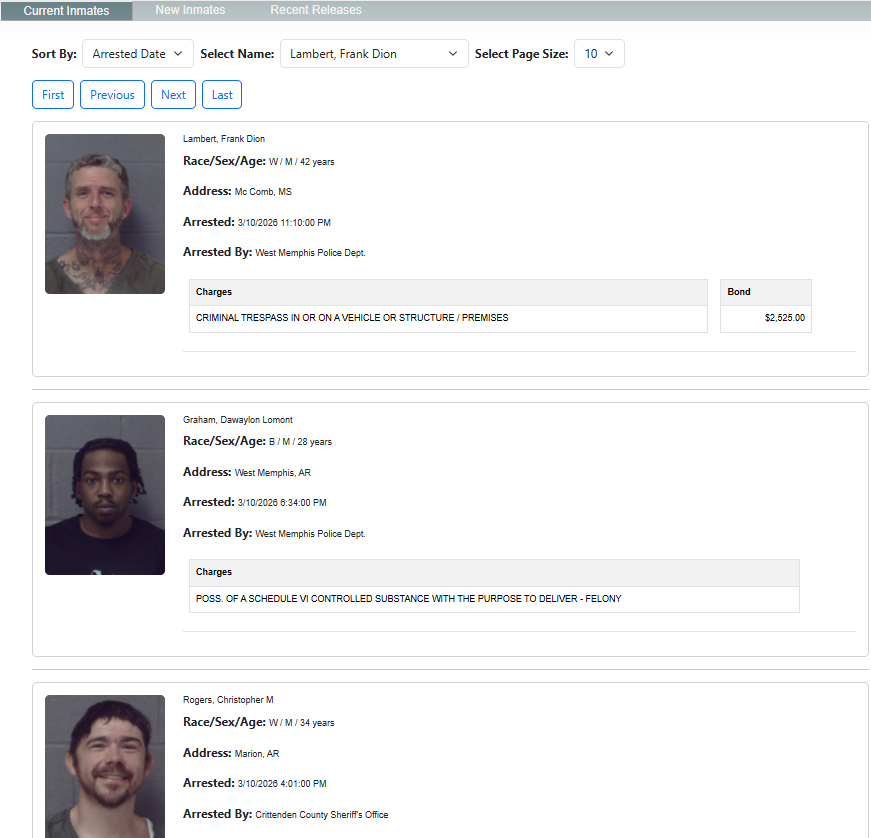Switch to the Current Inmates tab
Image resolution: width=871 pixels, height=838 pixels.
coord(66,10)
